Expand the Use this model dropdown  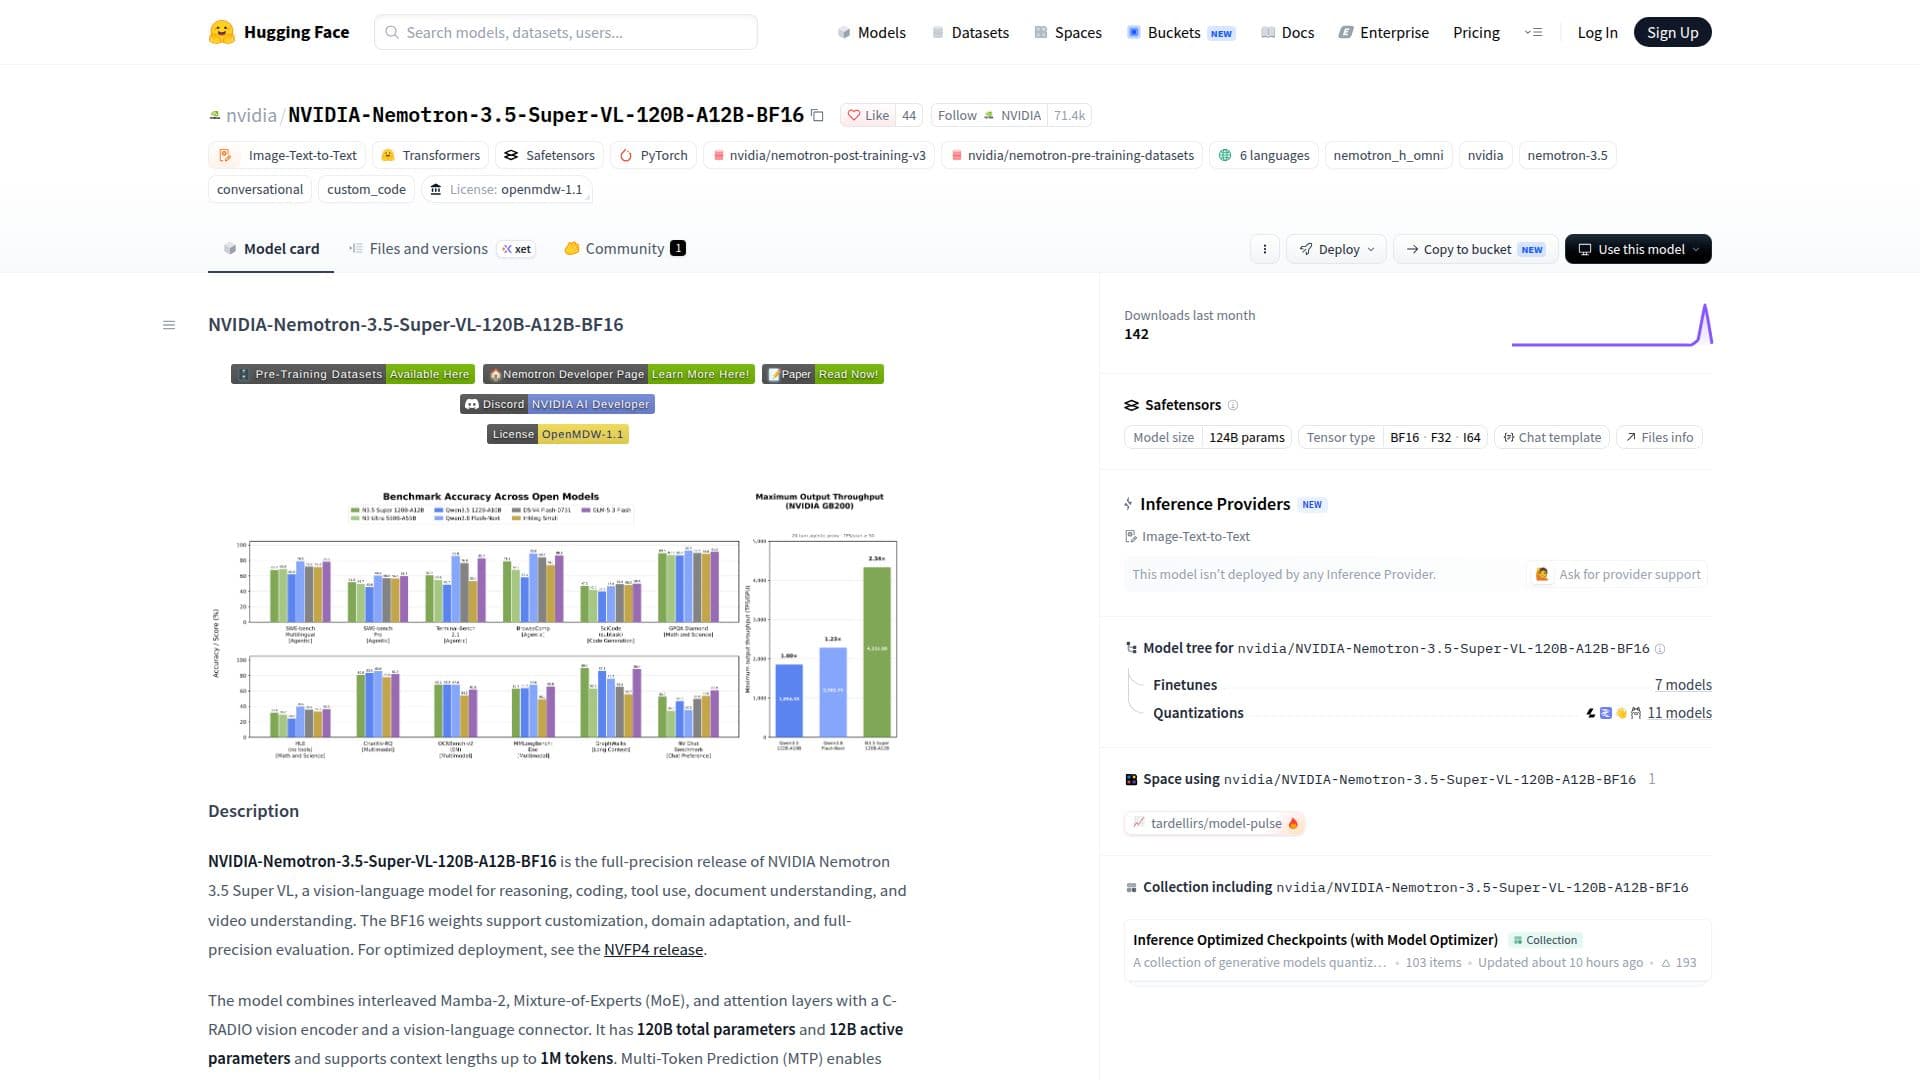(x=1638, y=249)
